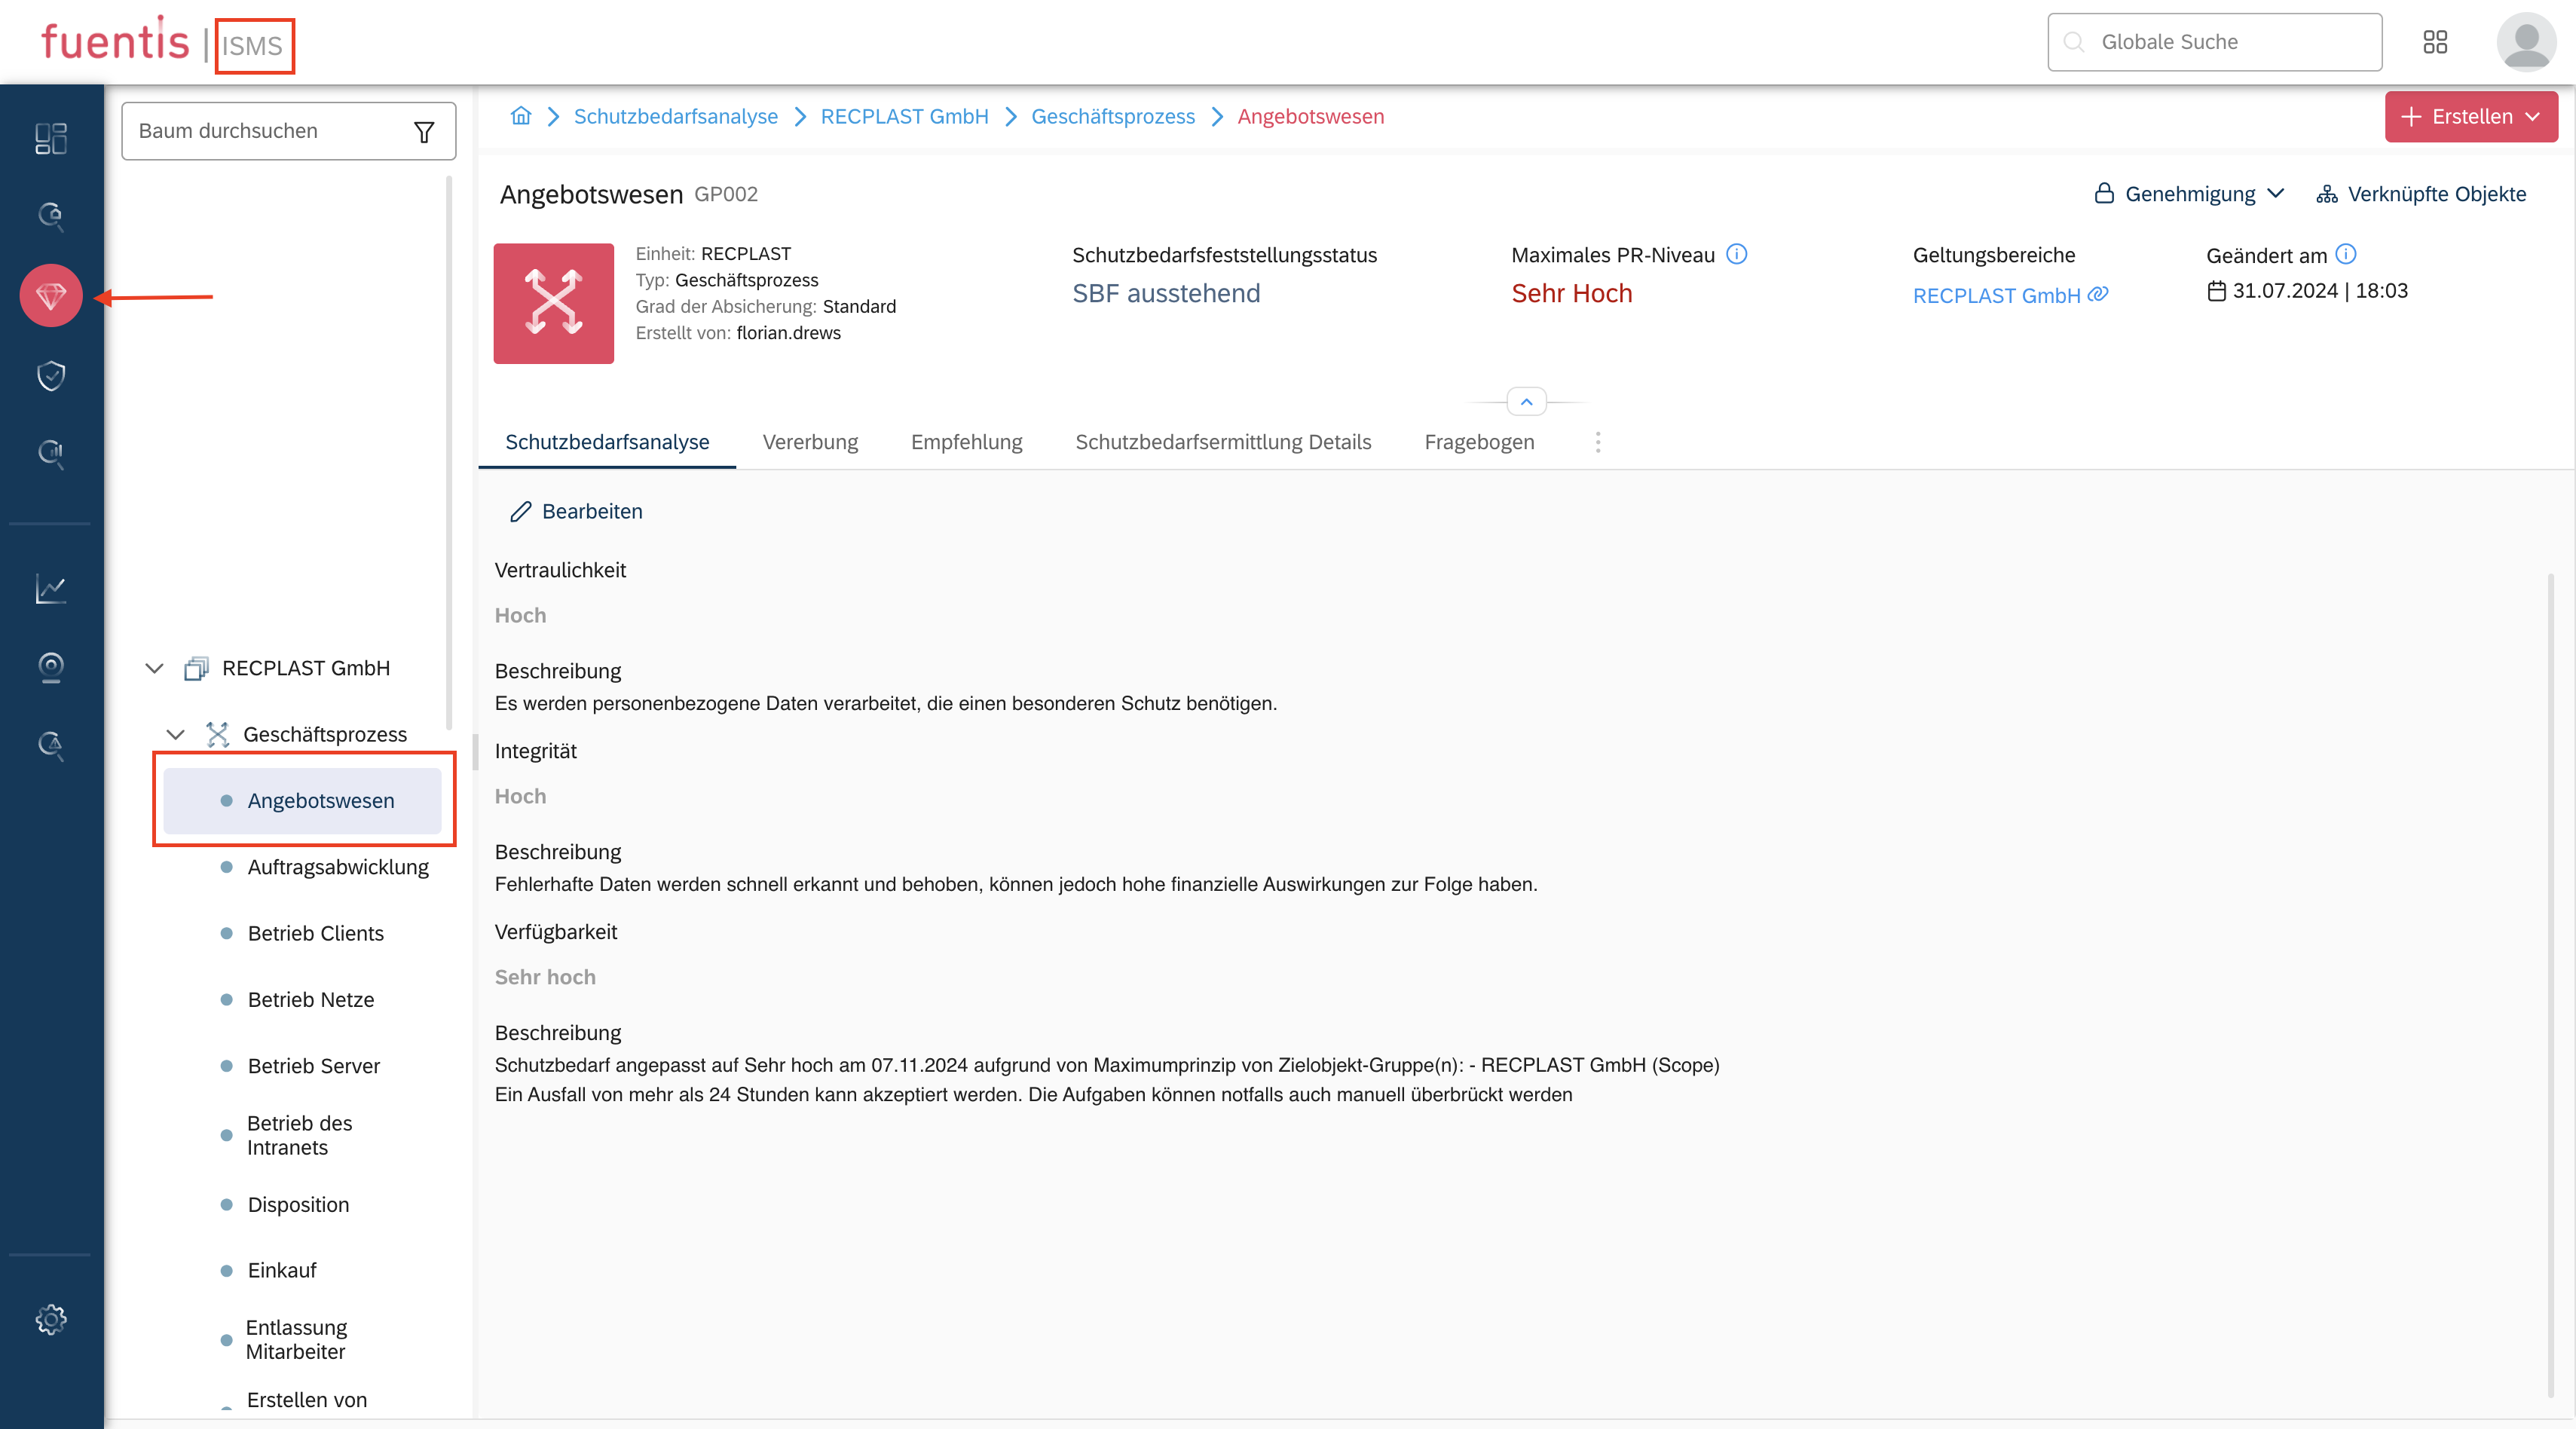Viewport: 2576px width, 1429px height.
Task: Open the dashboard icon in sidebar
Action: (x=50, y=138)
